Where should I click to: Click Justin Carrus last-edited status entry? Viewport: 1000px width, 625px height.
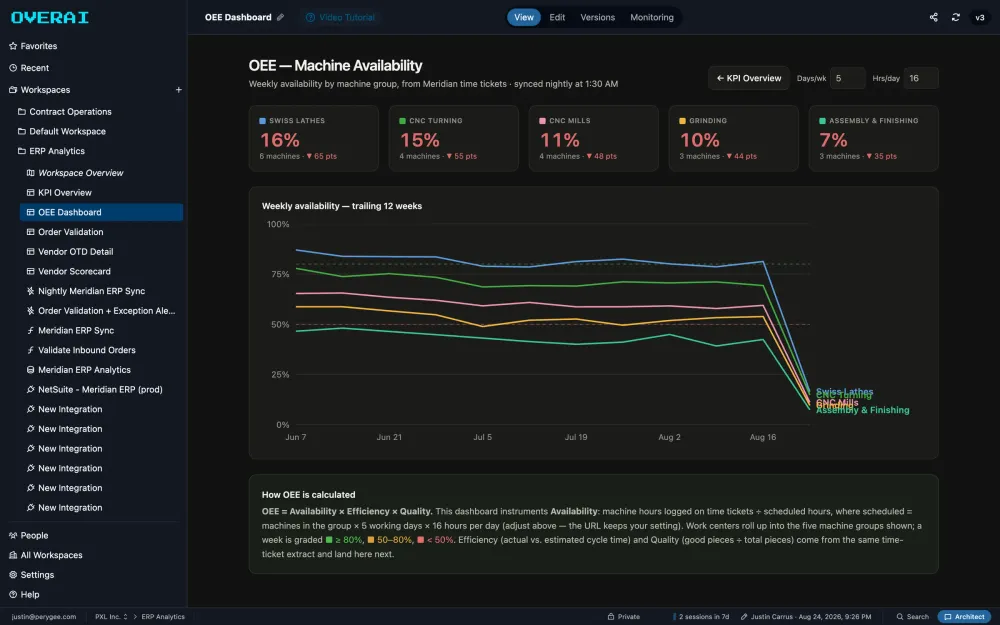point(805,617)
